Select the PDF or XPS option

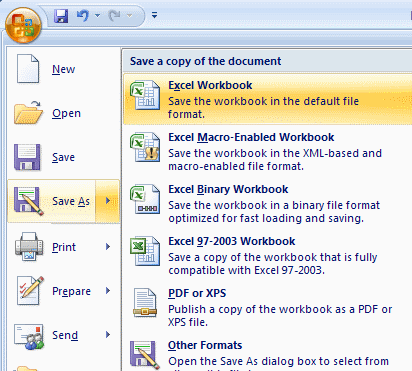tap(268, 307)
